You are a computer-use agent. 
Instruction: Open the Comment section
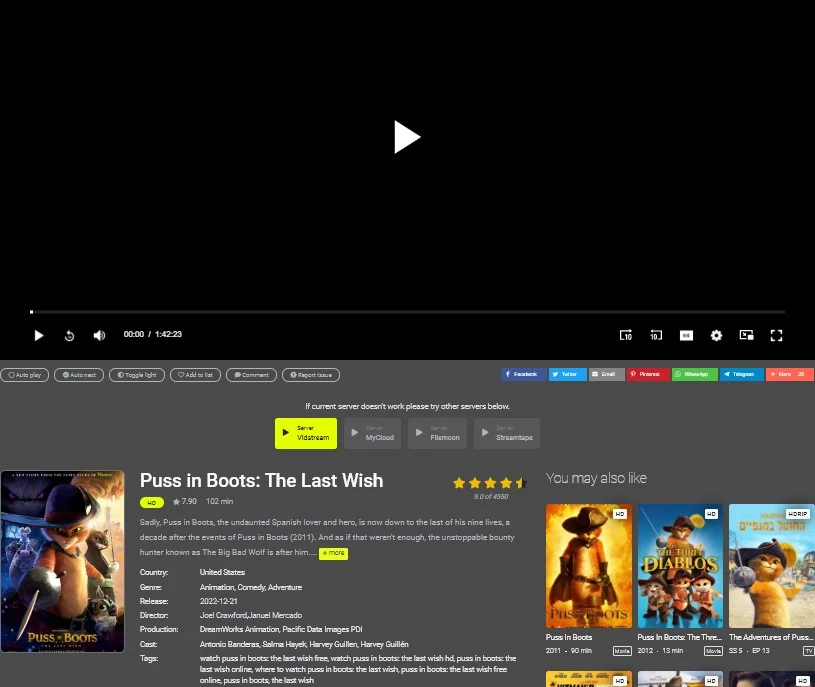[x=251, y=375]
